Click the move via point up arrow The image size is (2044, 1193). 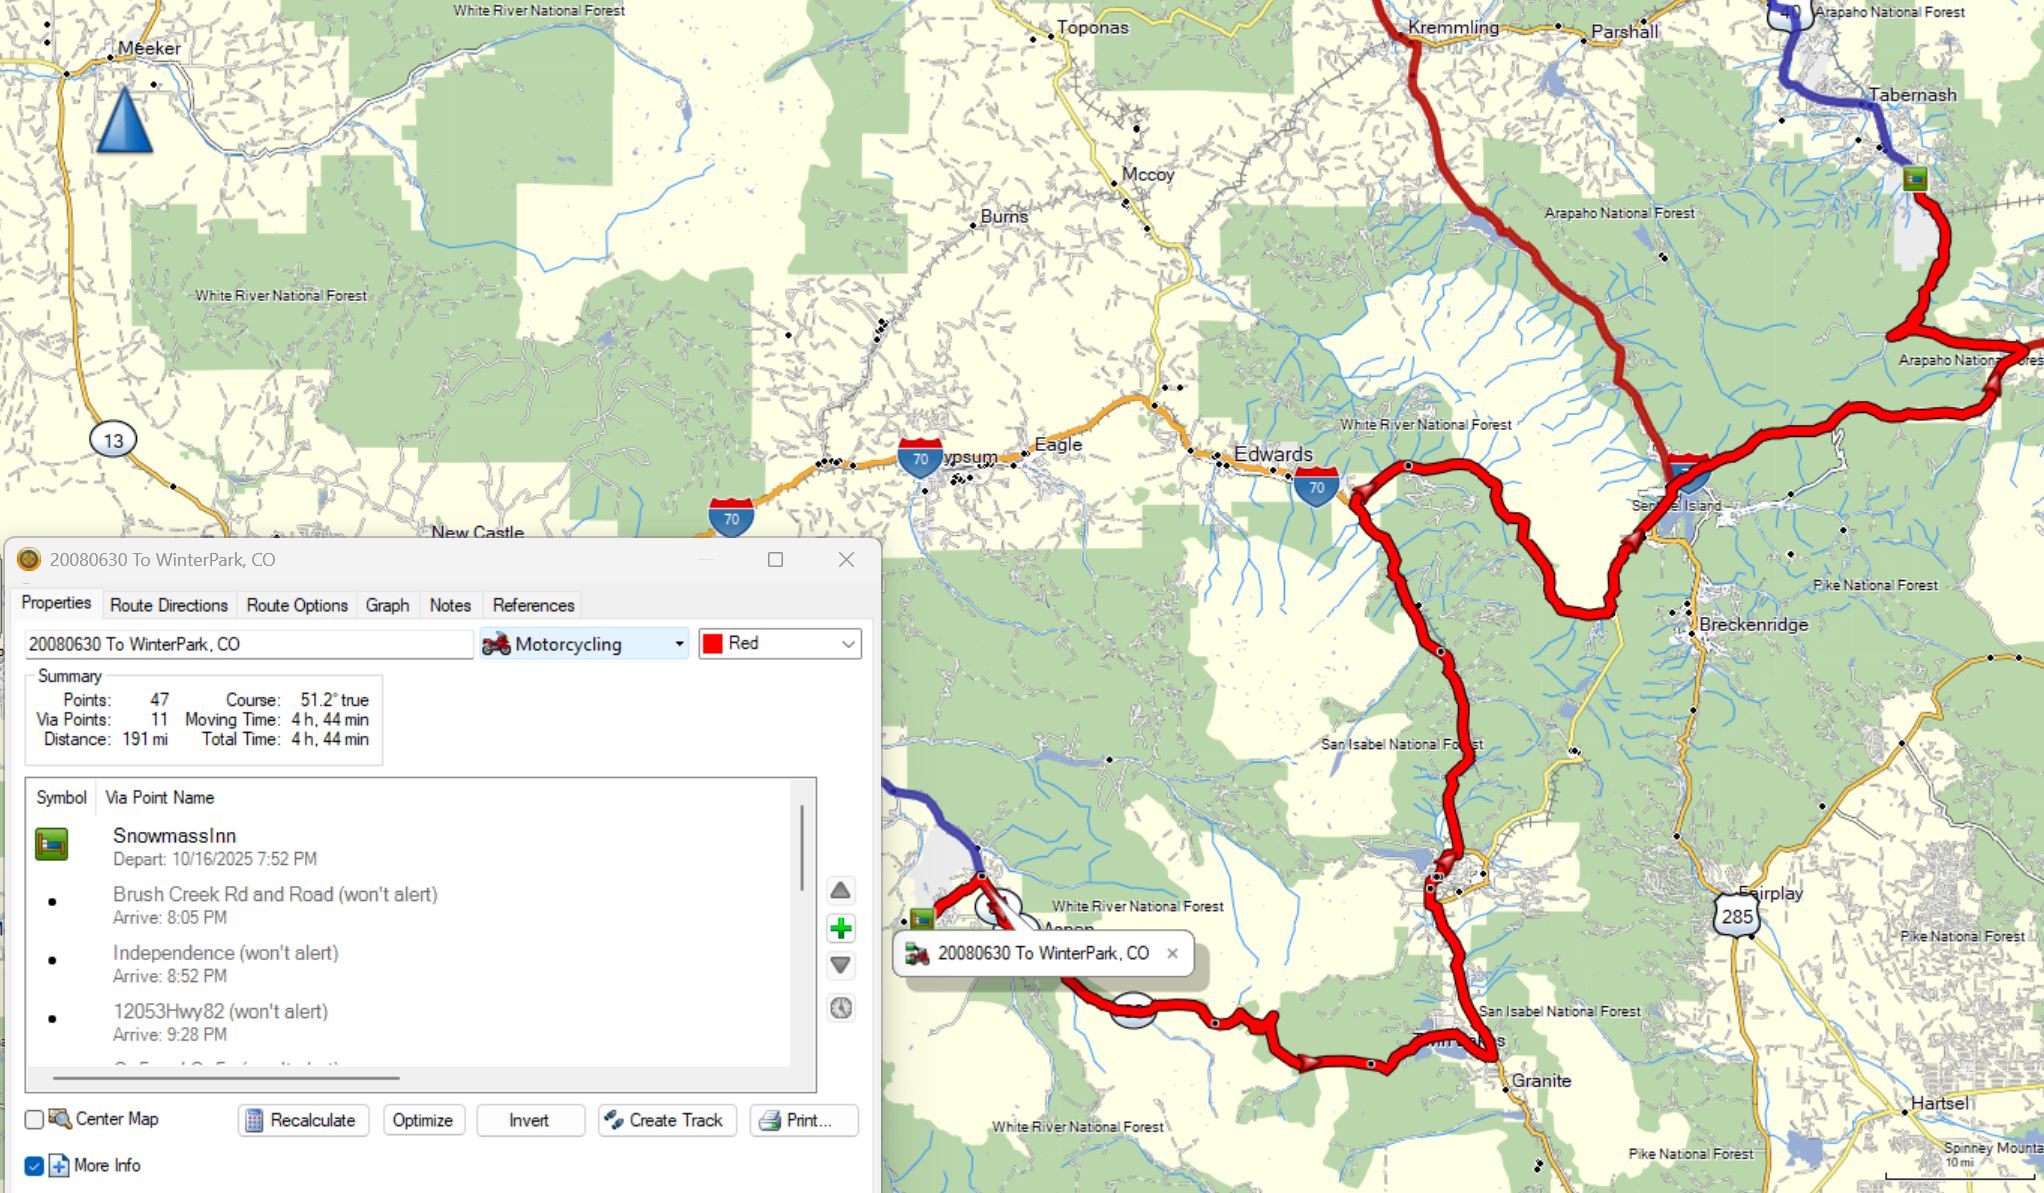pos(841,890)
